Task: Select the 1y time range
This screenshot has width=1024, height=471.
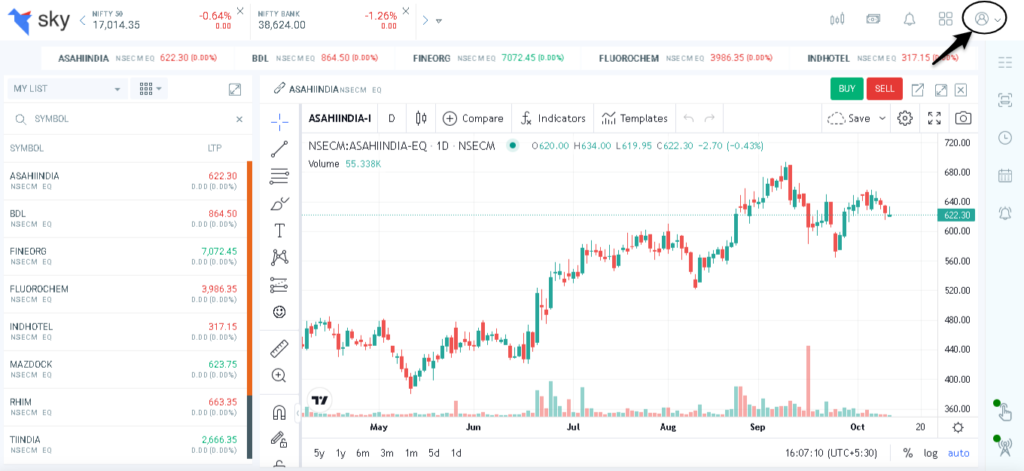Action: (341, 453)
